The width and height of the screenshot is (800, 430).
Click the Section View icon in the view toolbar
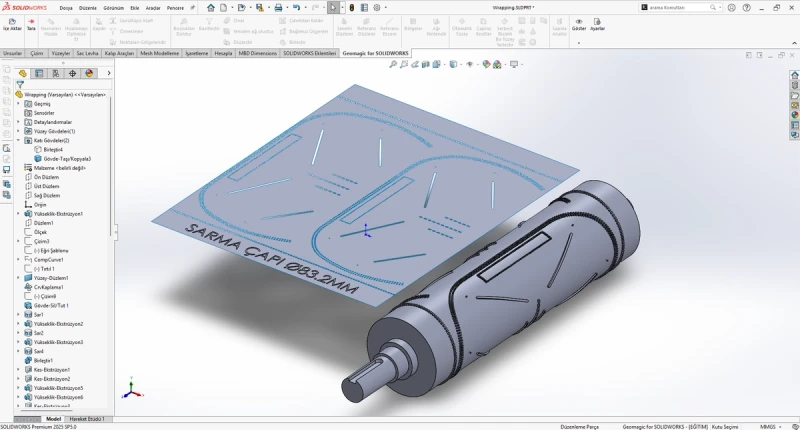click(x=426, y=64)
